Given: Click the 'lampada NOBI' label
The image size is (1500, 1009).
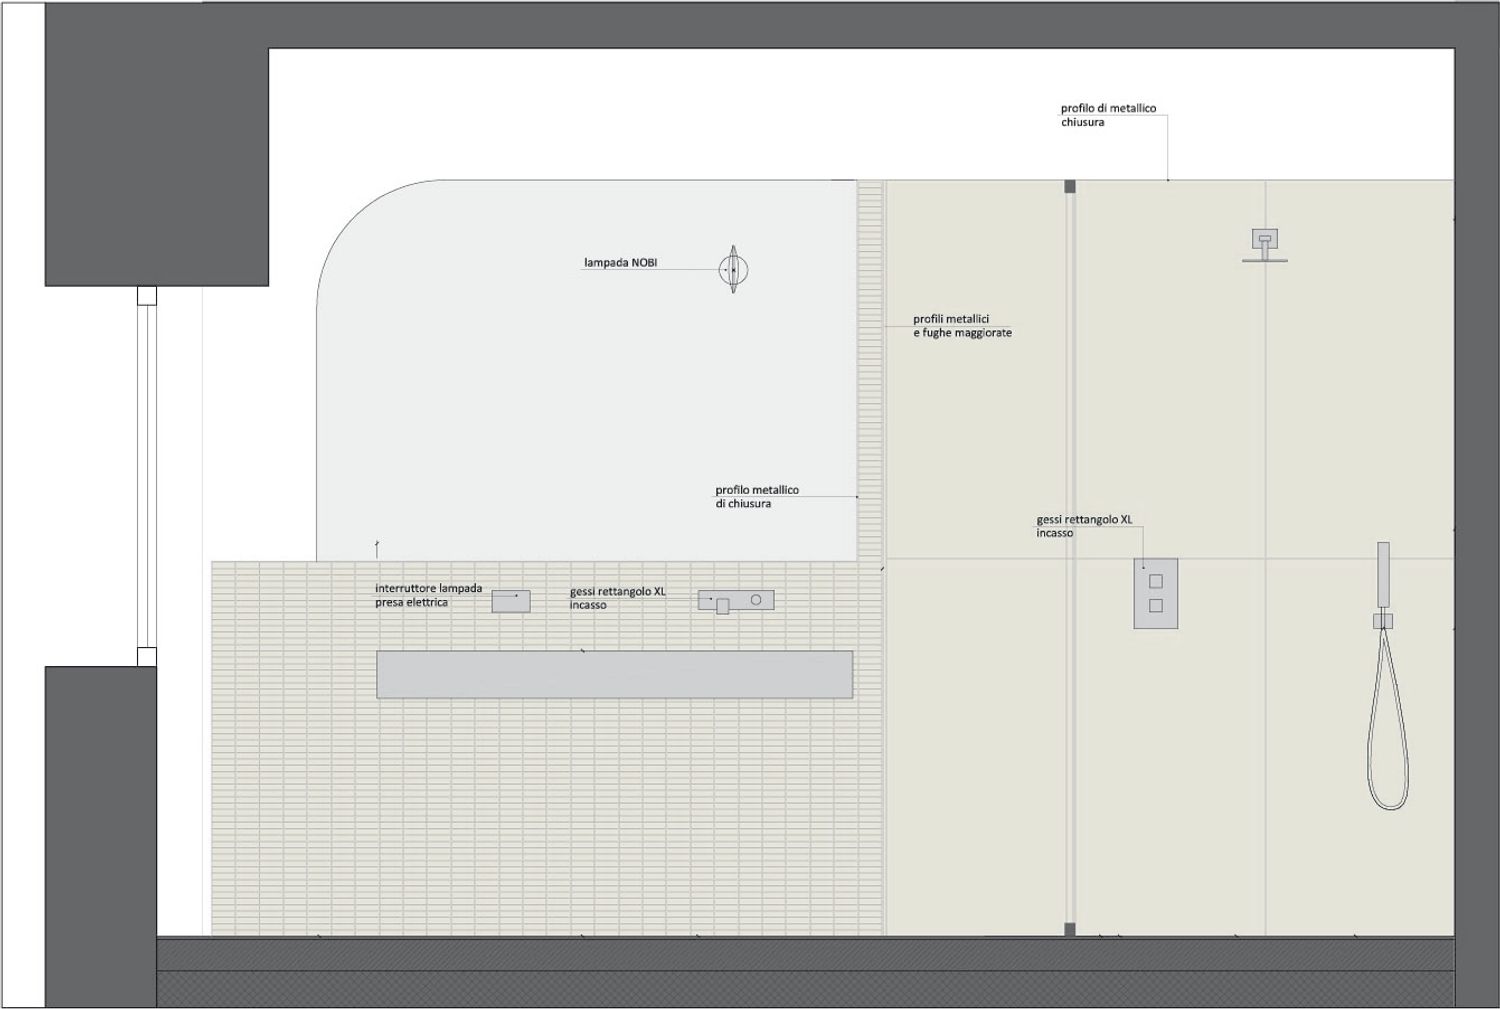Looking at the screenshot, I should tap(621, 263).
